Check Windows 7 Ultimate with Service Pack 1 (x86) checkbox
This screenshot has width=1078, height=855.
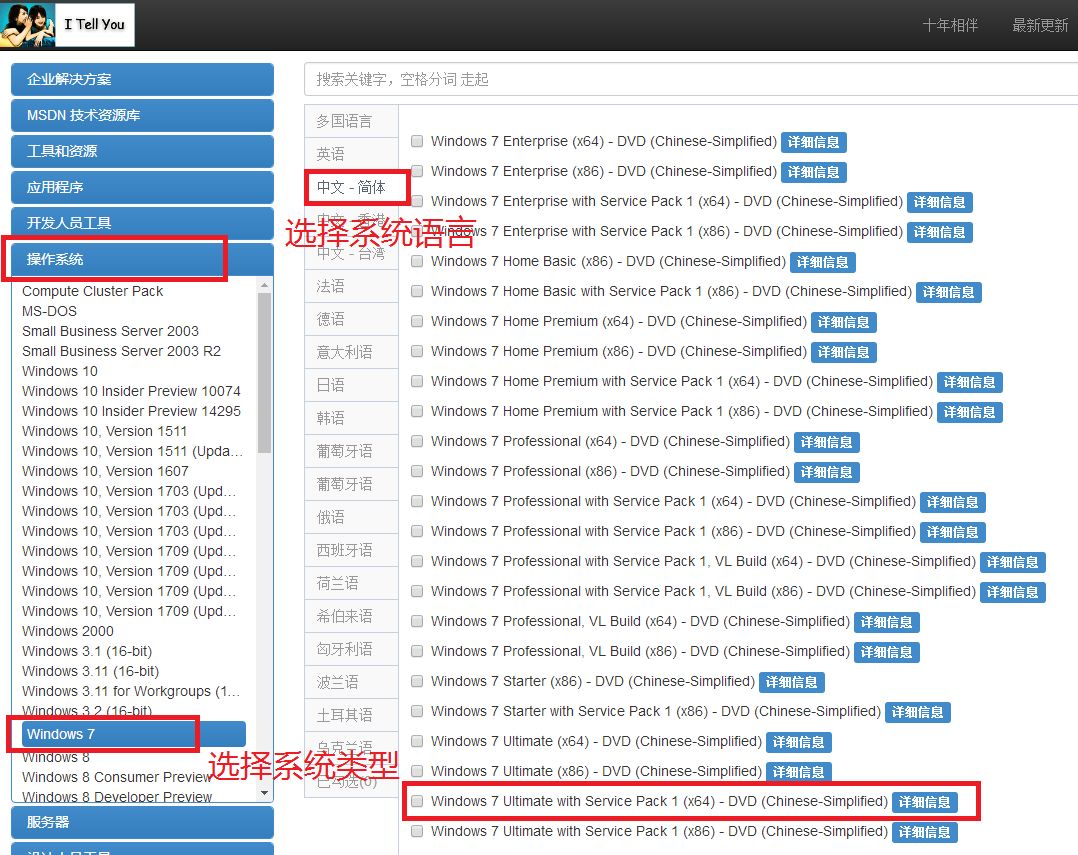[x=417, y=831]
